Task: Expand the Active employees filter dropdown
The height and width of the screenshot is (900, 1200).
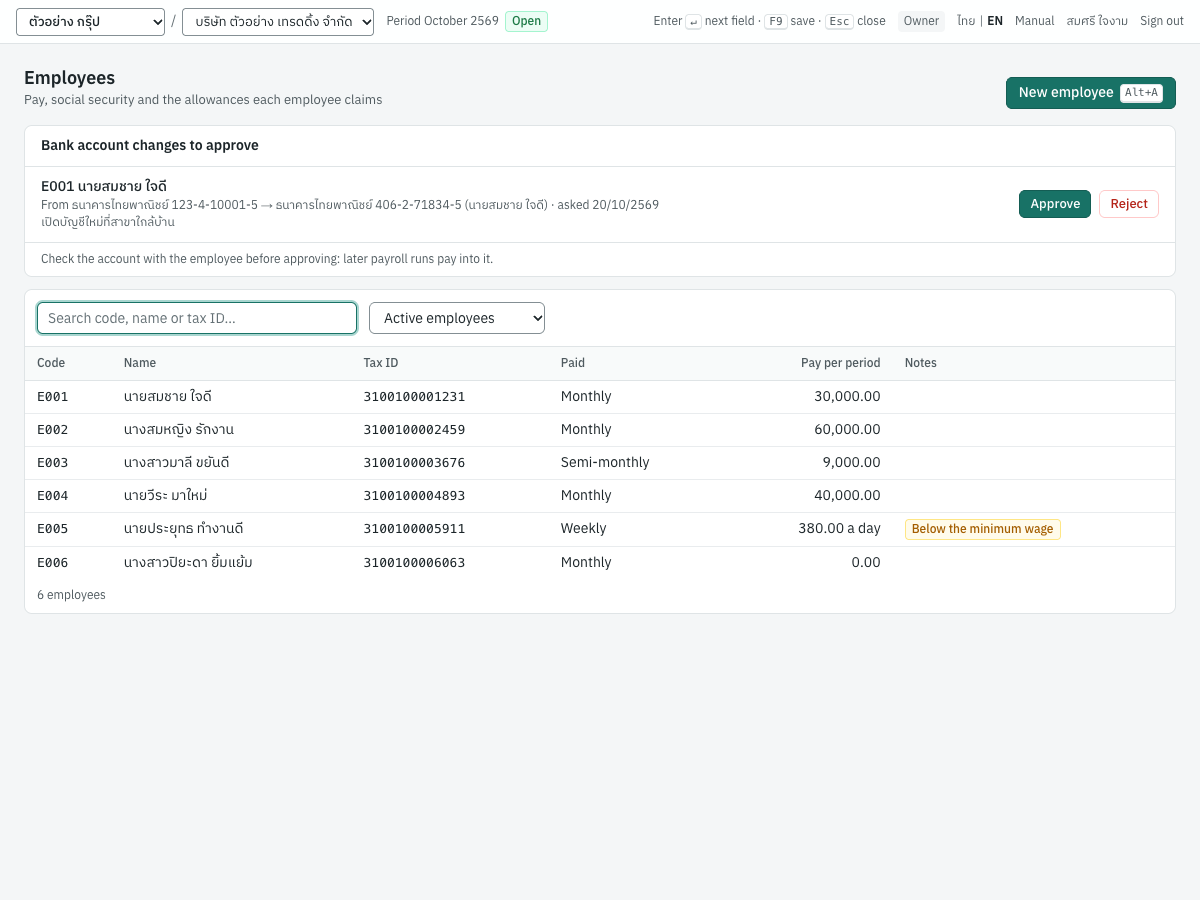Action: 457,318
